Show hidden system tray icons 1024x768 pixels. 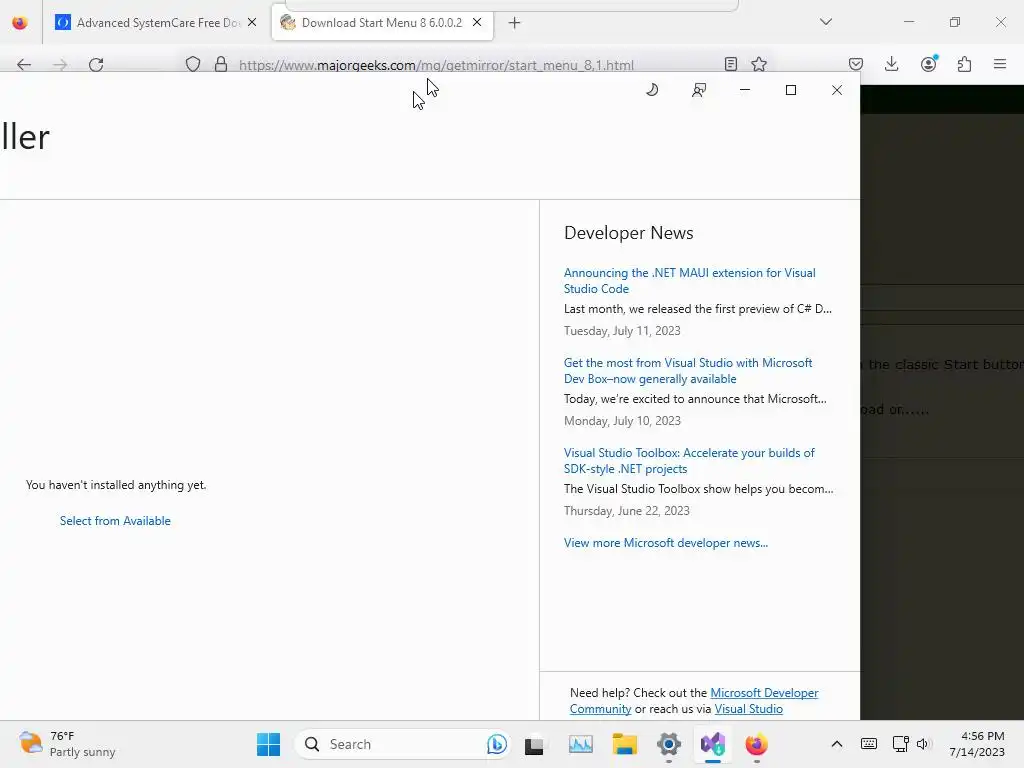click(837, 744)
